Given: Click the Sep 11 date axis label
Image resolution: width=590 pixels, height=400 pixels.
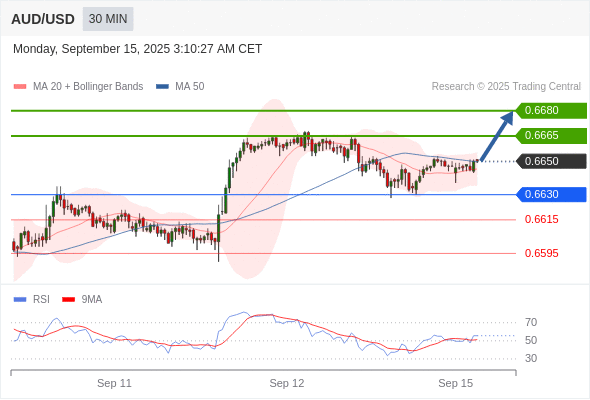Looking at the screenshot, I should (114, 383).
